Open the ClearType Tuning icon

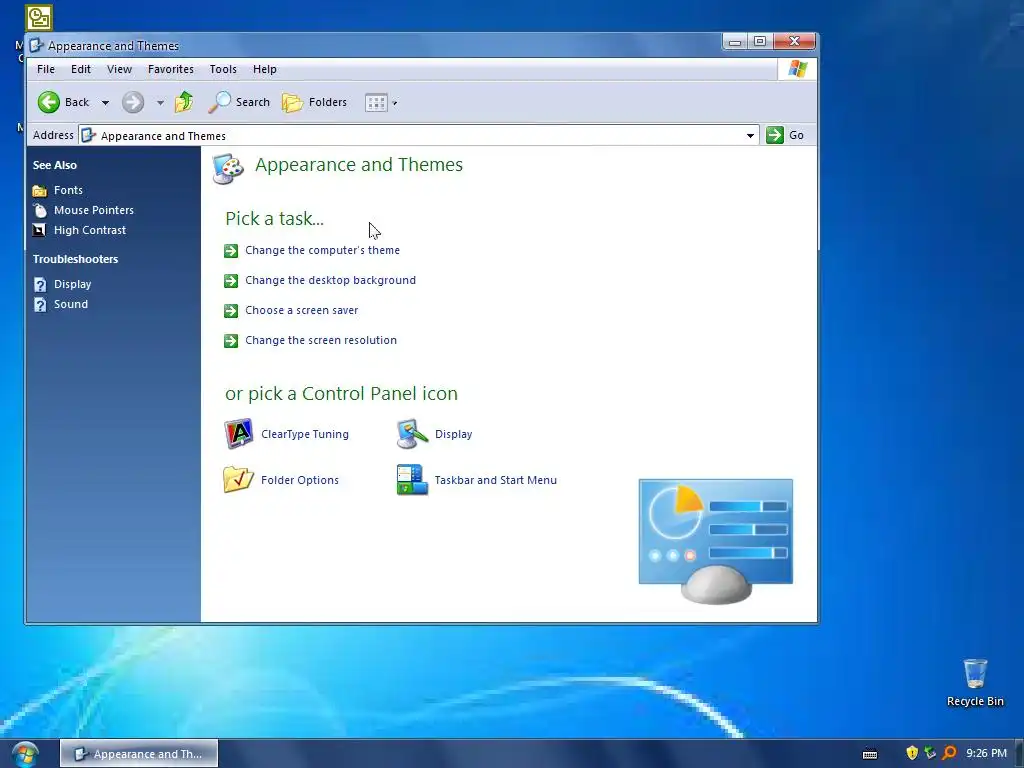click(x=238, y=434)
